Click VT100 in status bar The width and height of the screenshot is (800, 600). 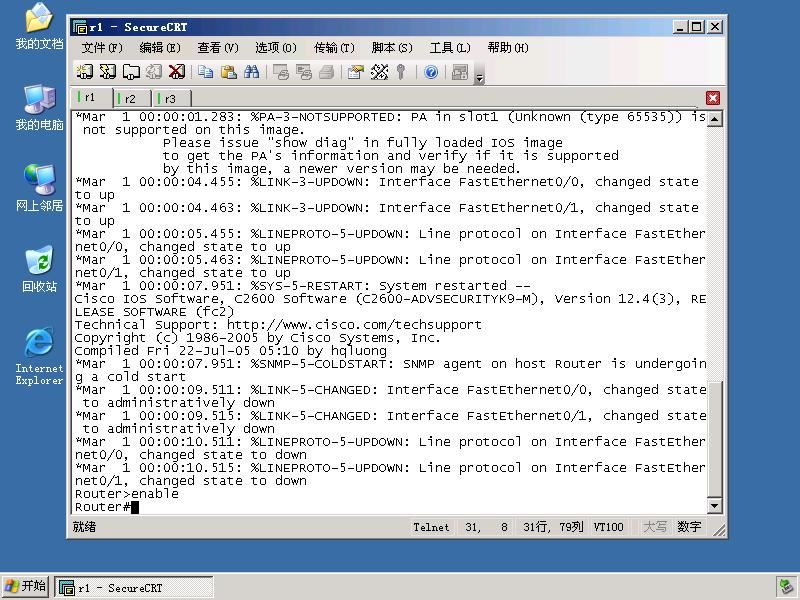[608, 527]
